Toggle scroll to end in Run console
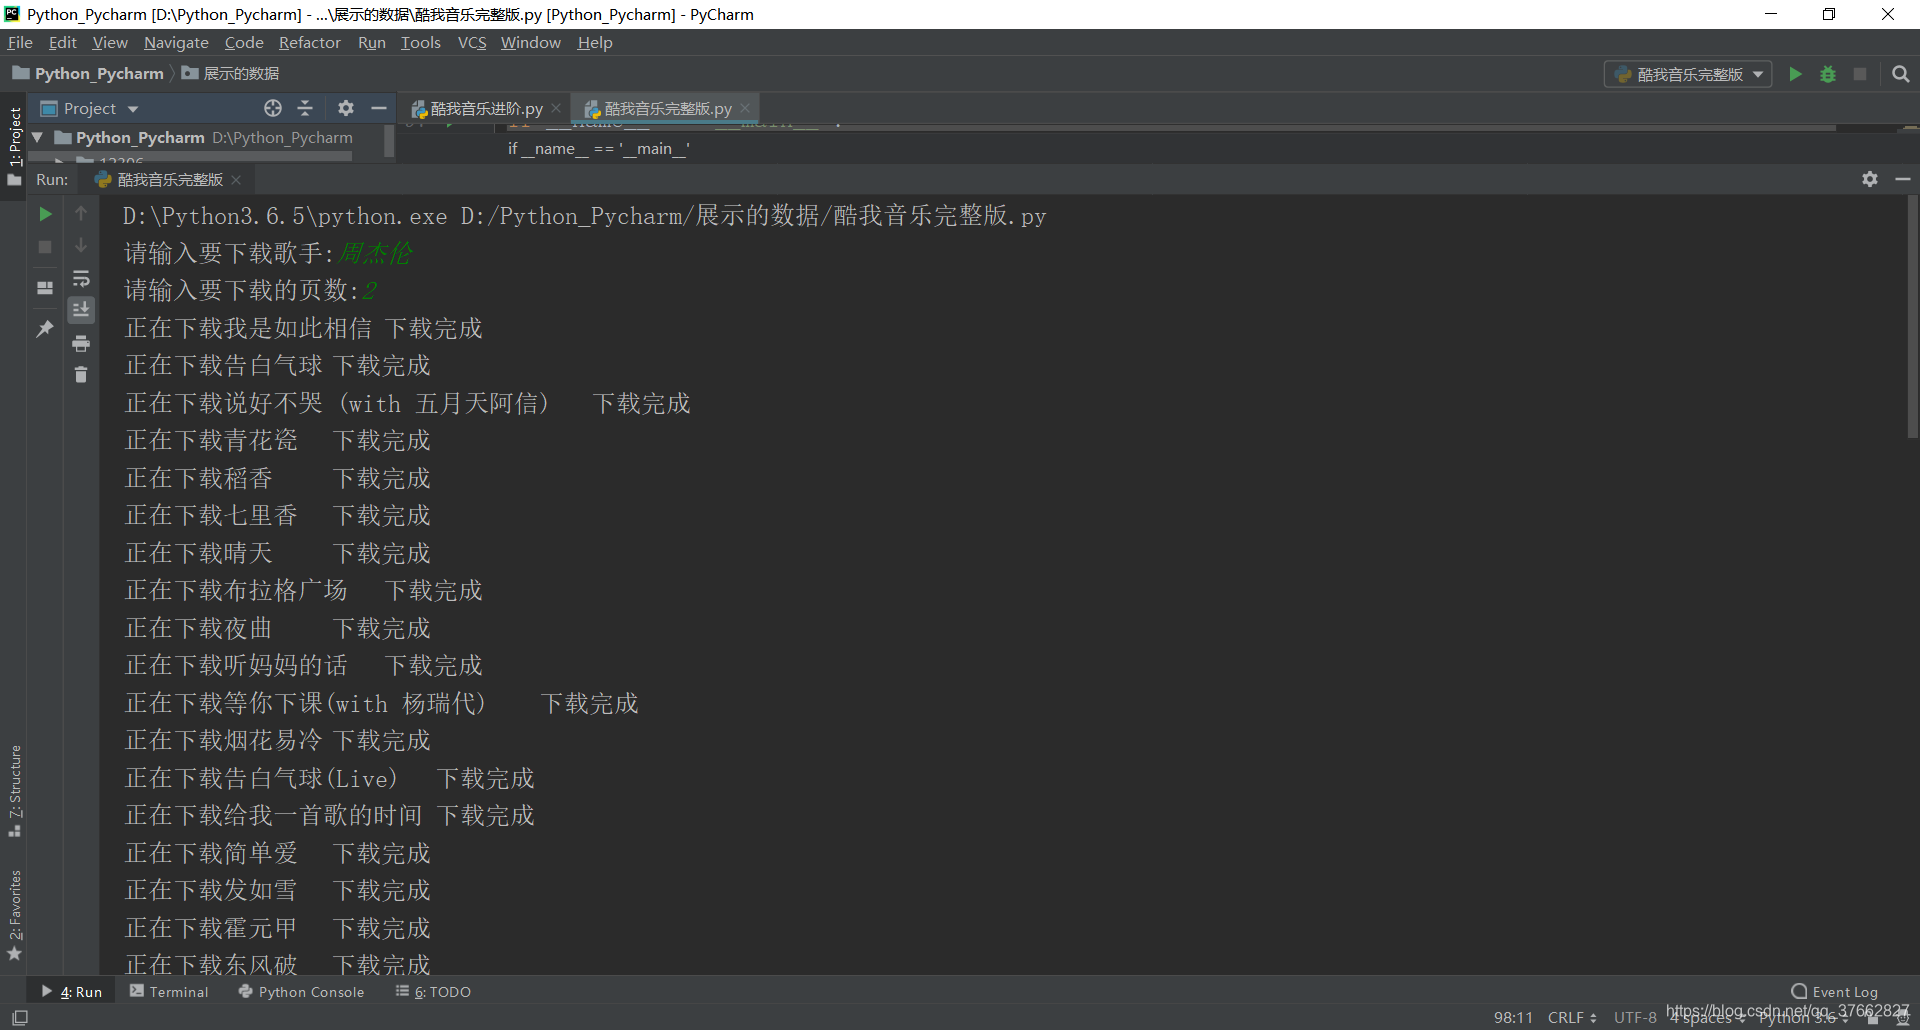This screenshot has height=1030, width=1920. [81, 310]
